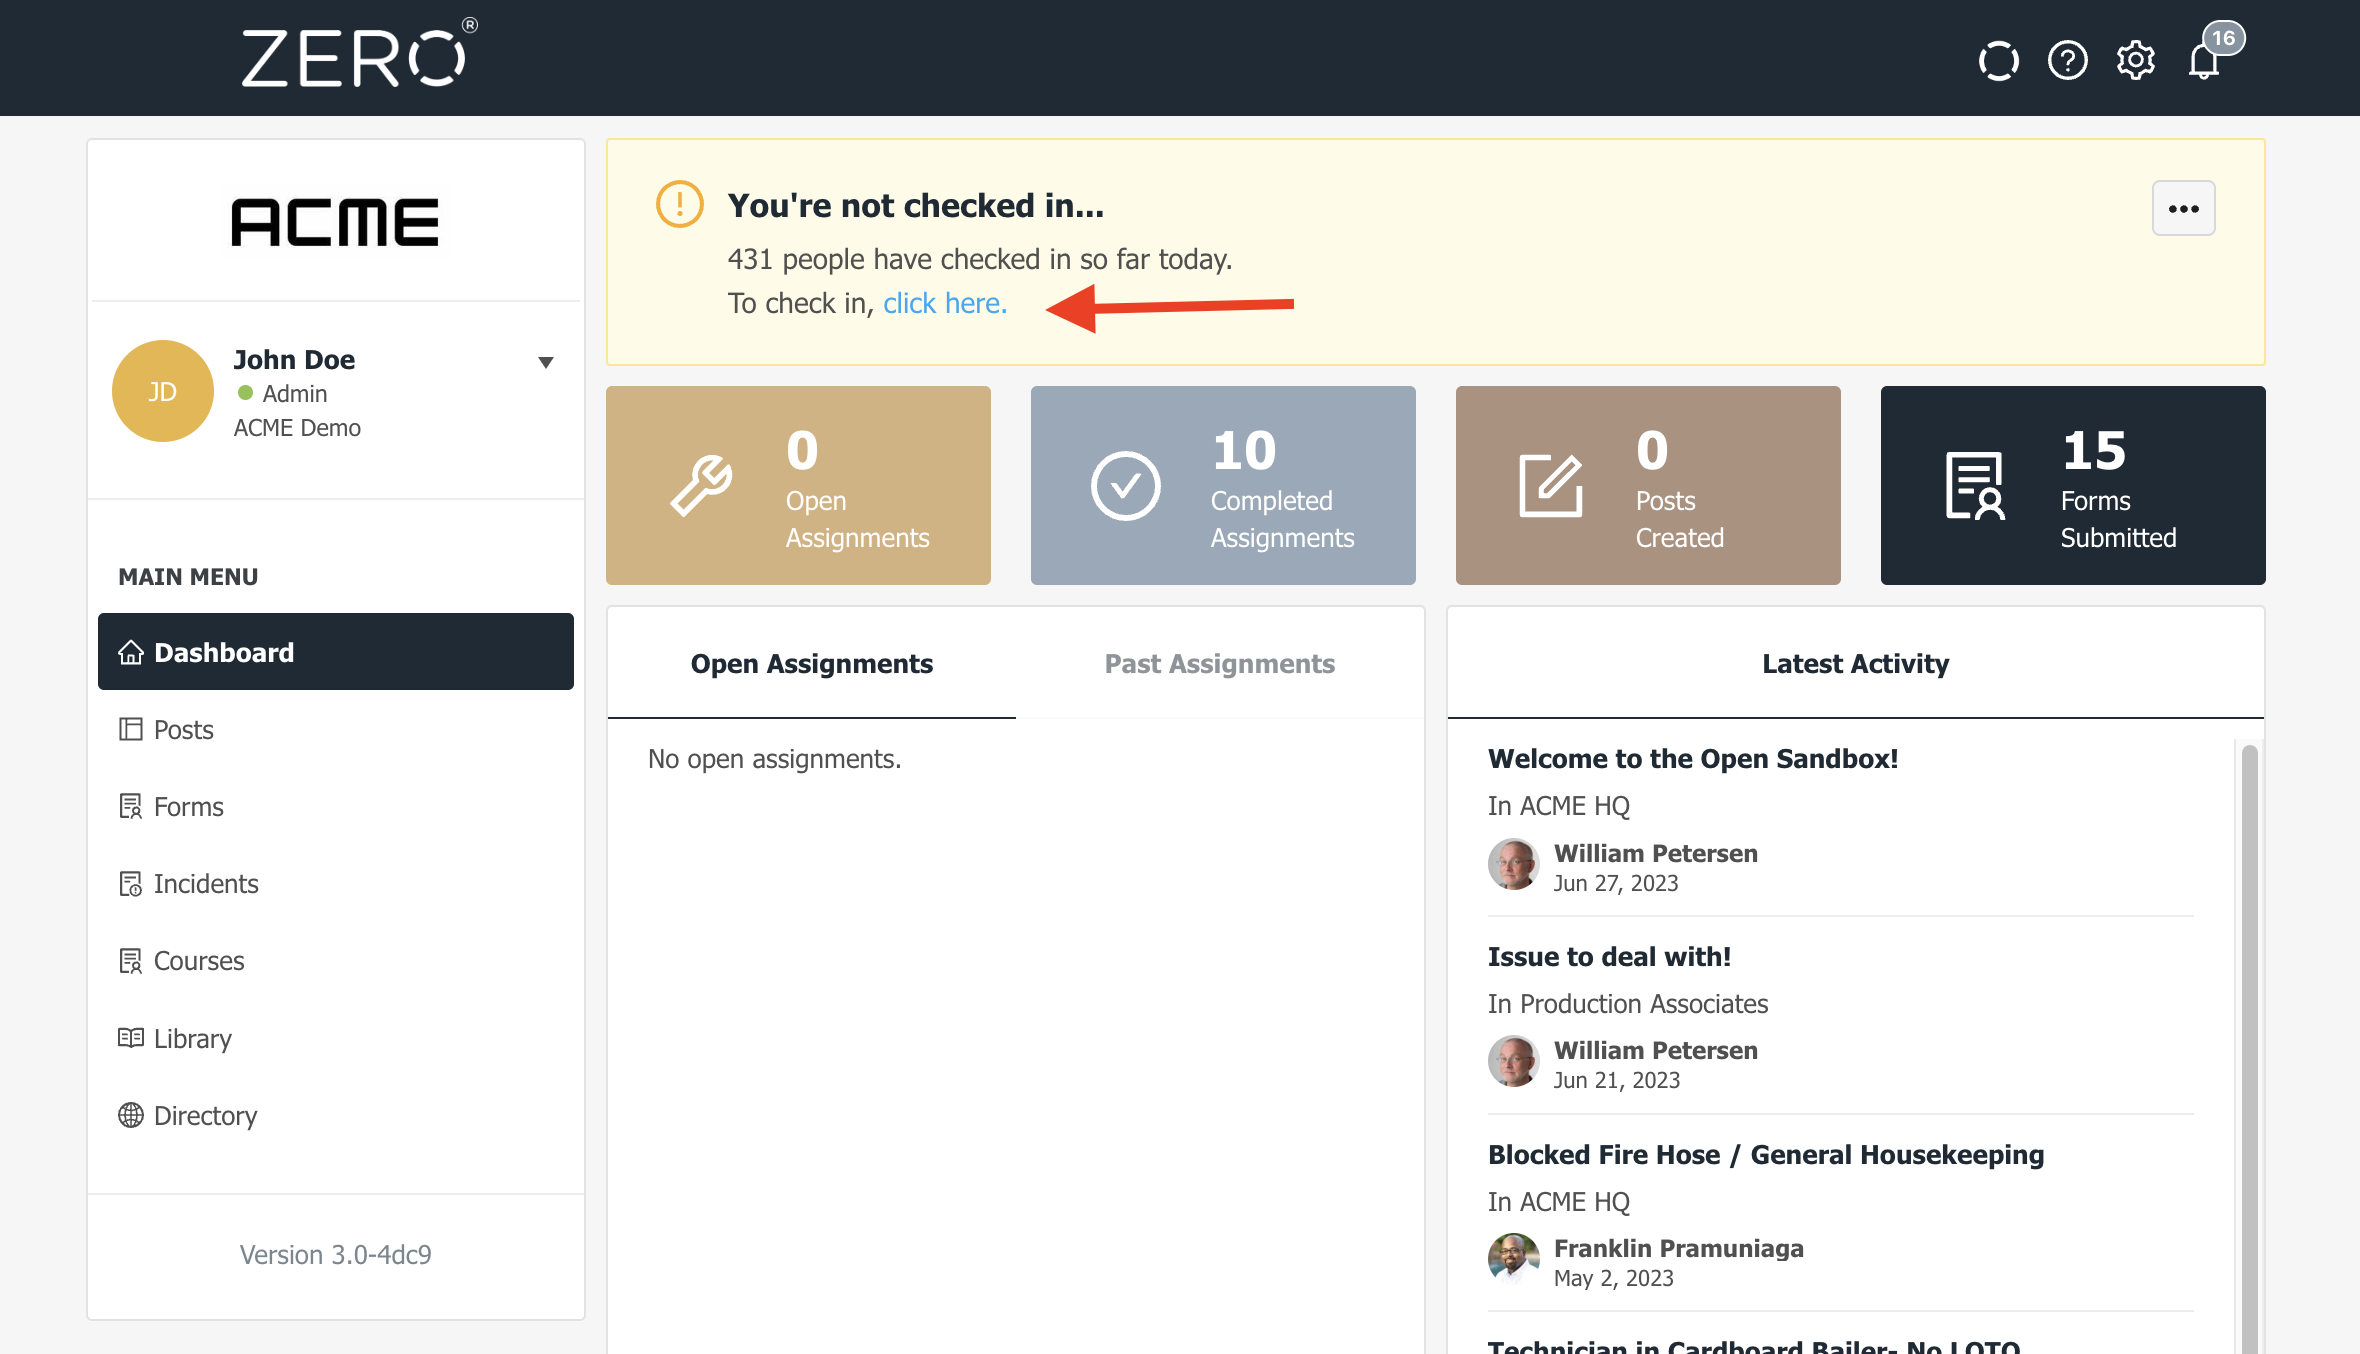Open Incidents in the main menu
This screenshot has height=1354, width=2360.
click(x=205, y=884)
